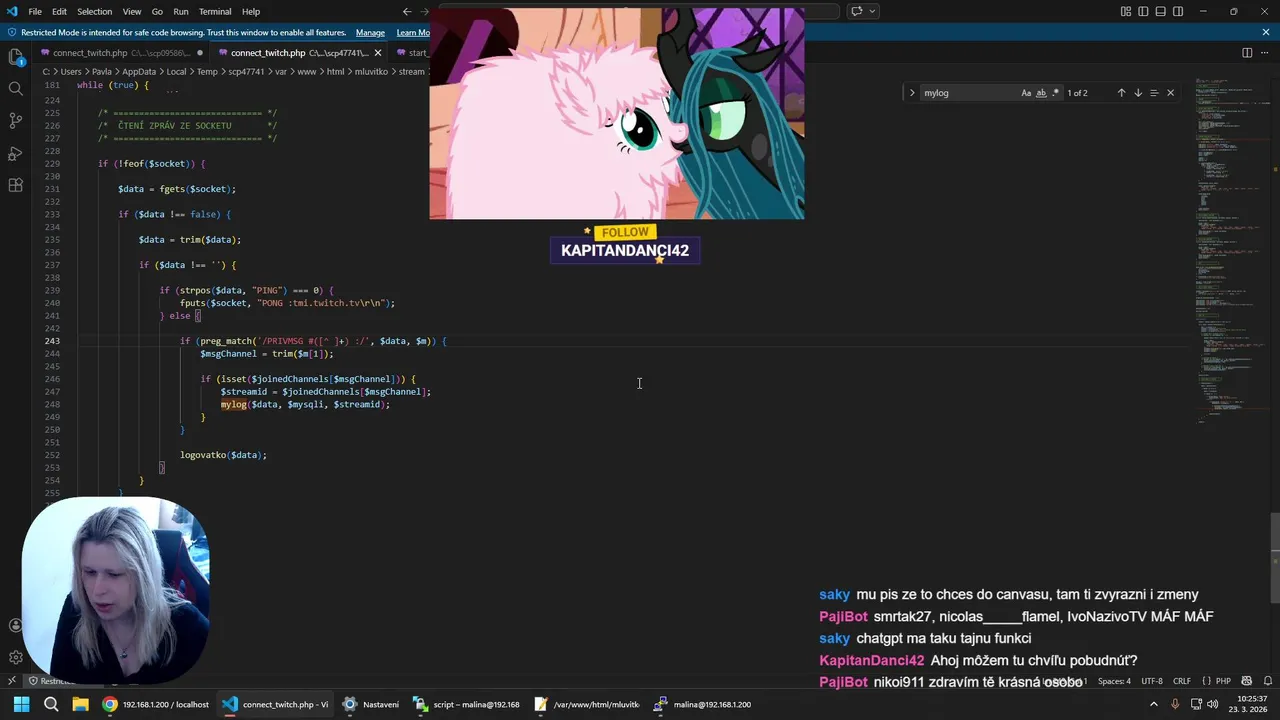Open the Edit menu

[x=59, y=11]
